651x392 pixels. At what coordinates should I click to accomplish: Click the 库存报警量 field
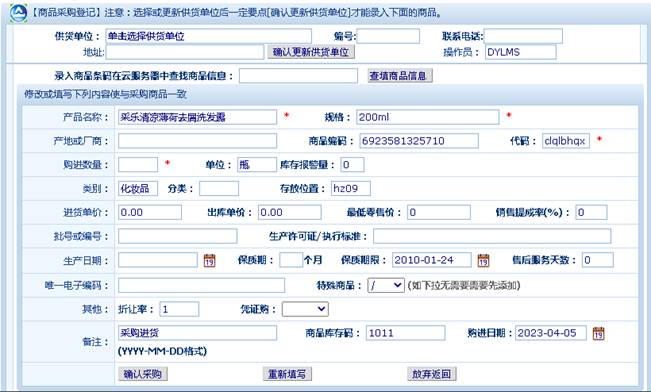(x=352, y=164)
